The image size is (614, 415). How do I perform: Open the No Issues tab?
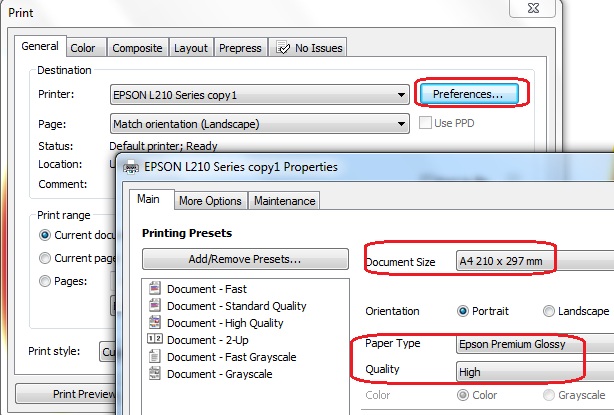coord(308,48)
